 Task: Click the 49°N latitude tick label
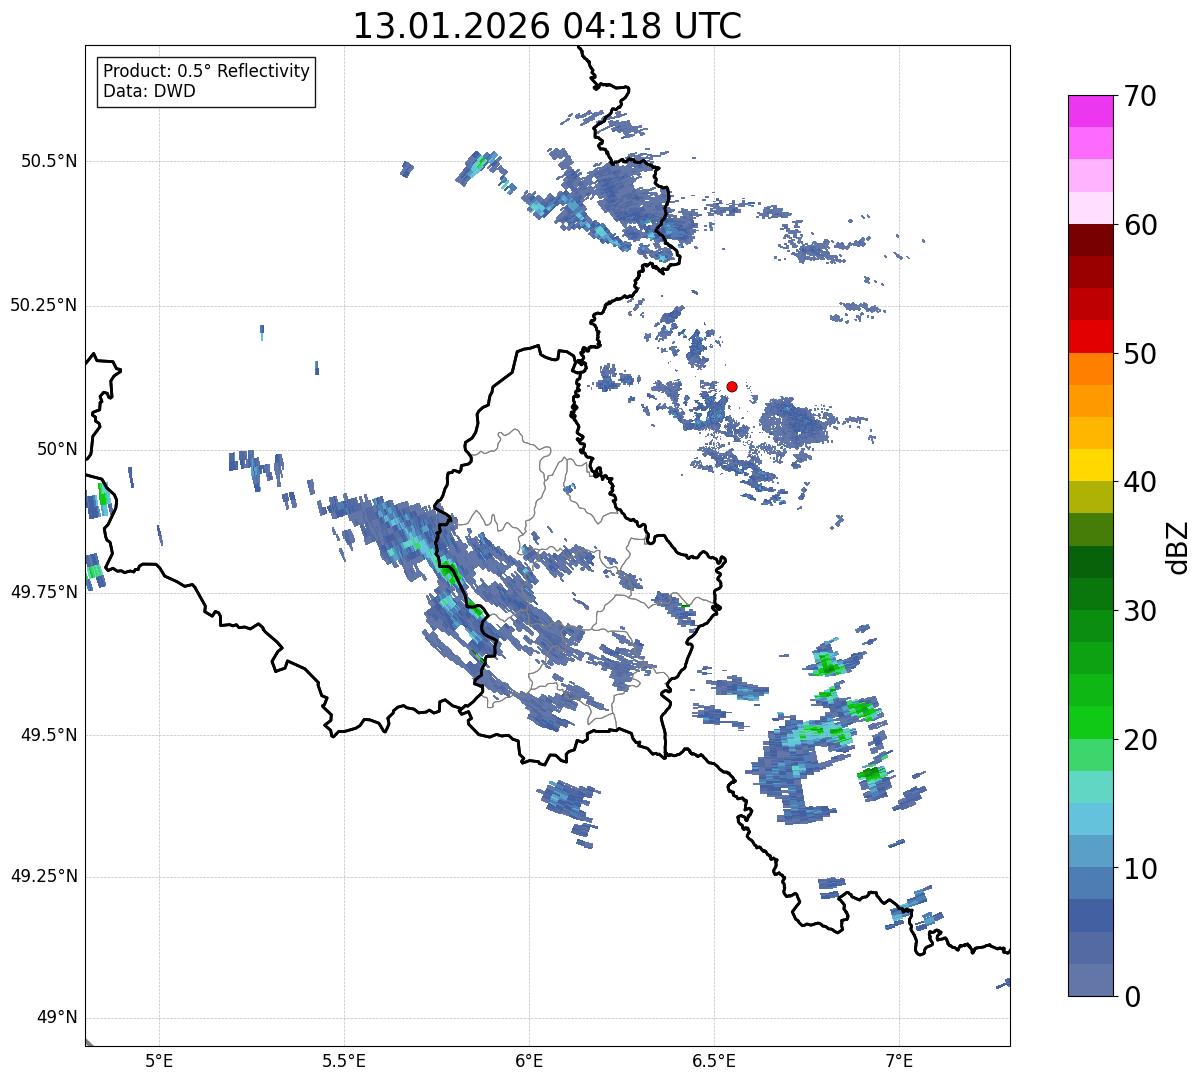point(56,1018)
